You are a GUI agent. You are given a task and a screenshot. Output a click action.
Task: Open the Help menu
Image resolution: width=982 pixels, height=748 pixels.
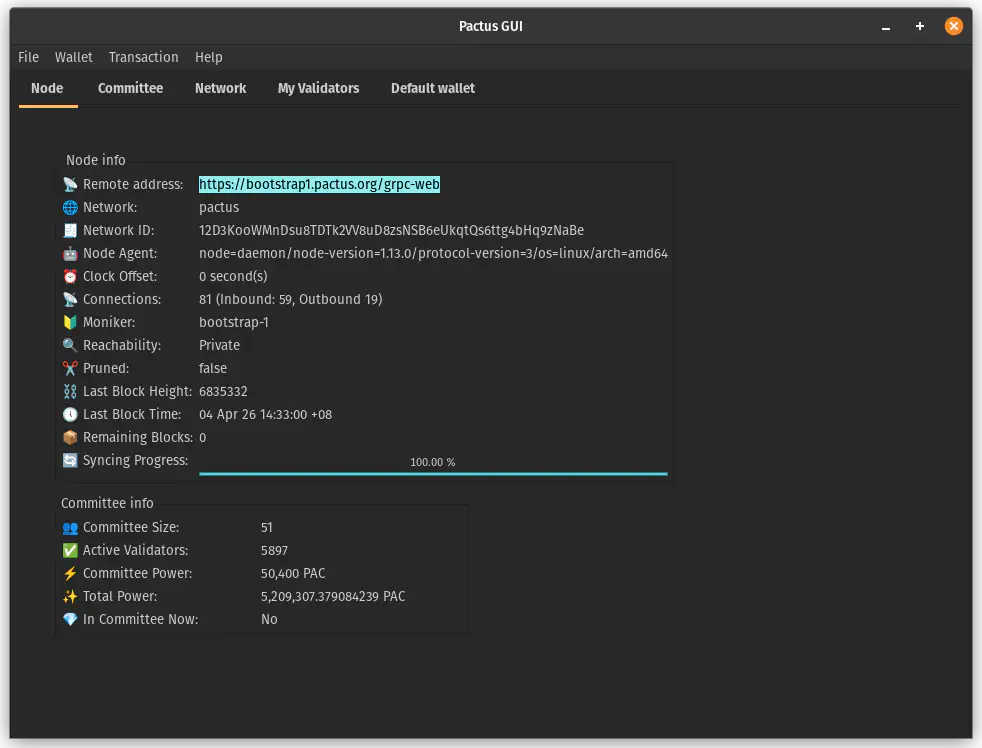[x=209, y=57]
